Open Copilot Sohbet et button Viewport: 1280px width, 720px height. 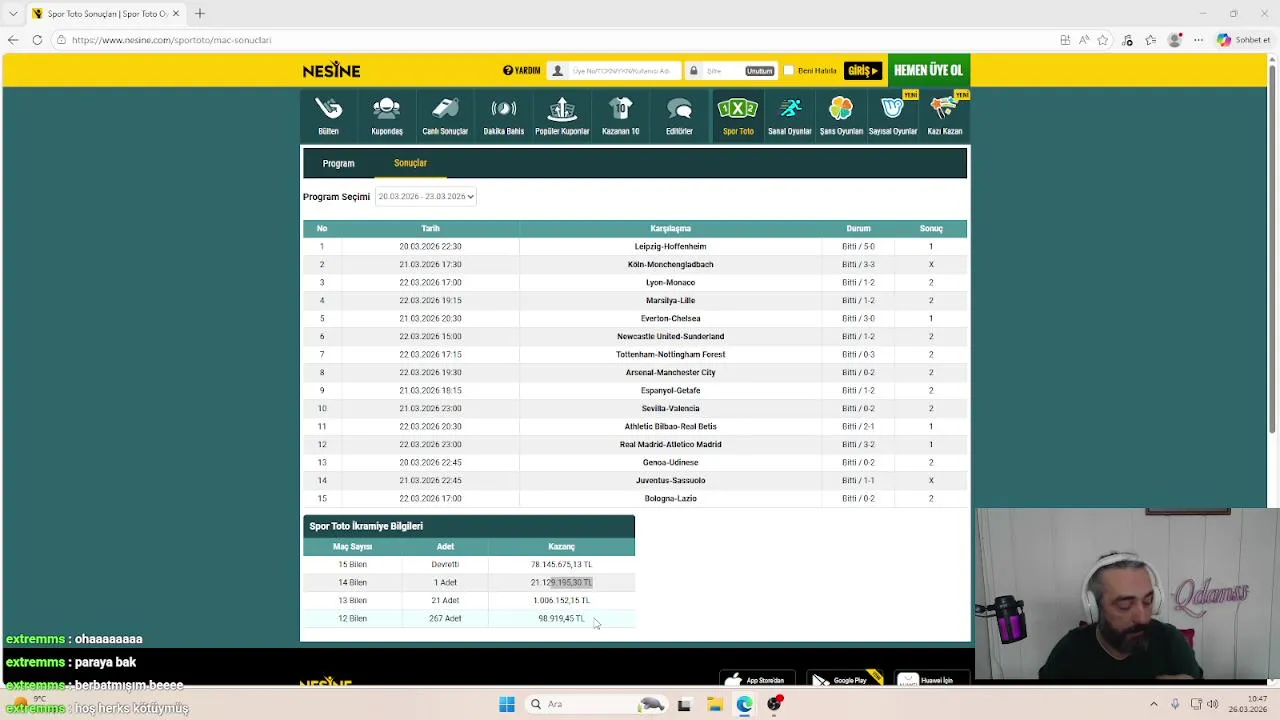click(x=1244, y=40)
